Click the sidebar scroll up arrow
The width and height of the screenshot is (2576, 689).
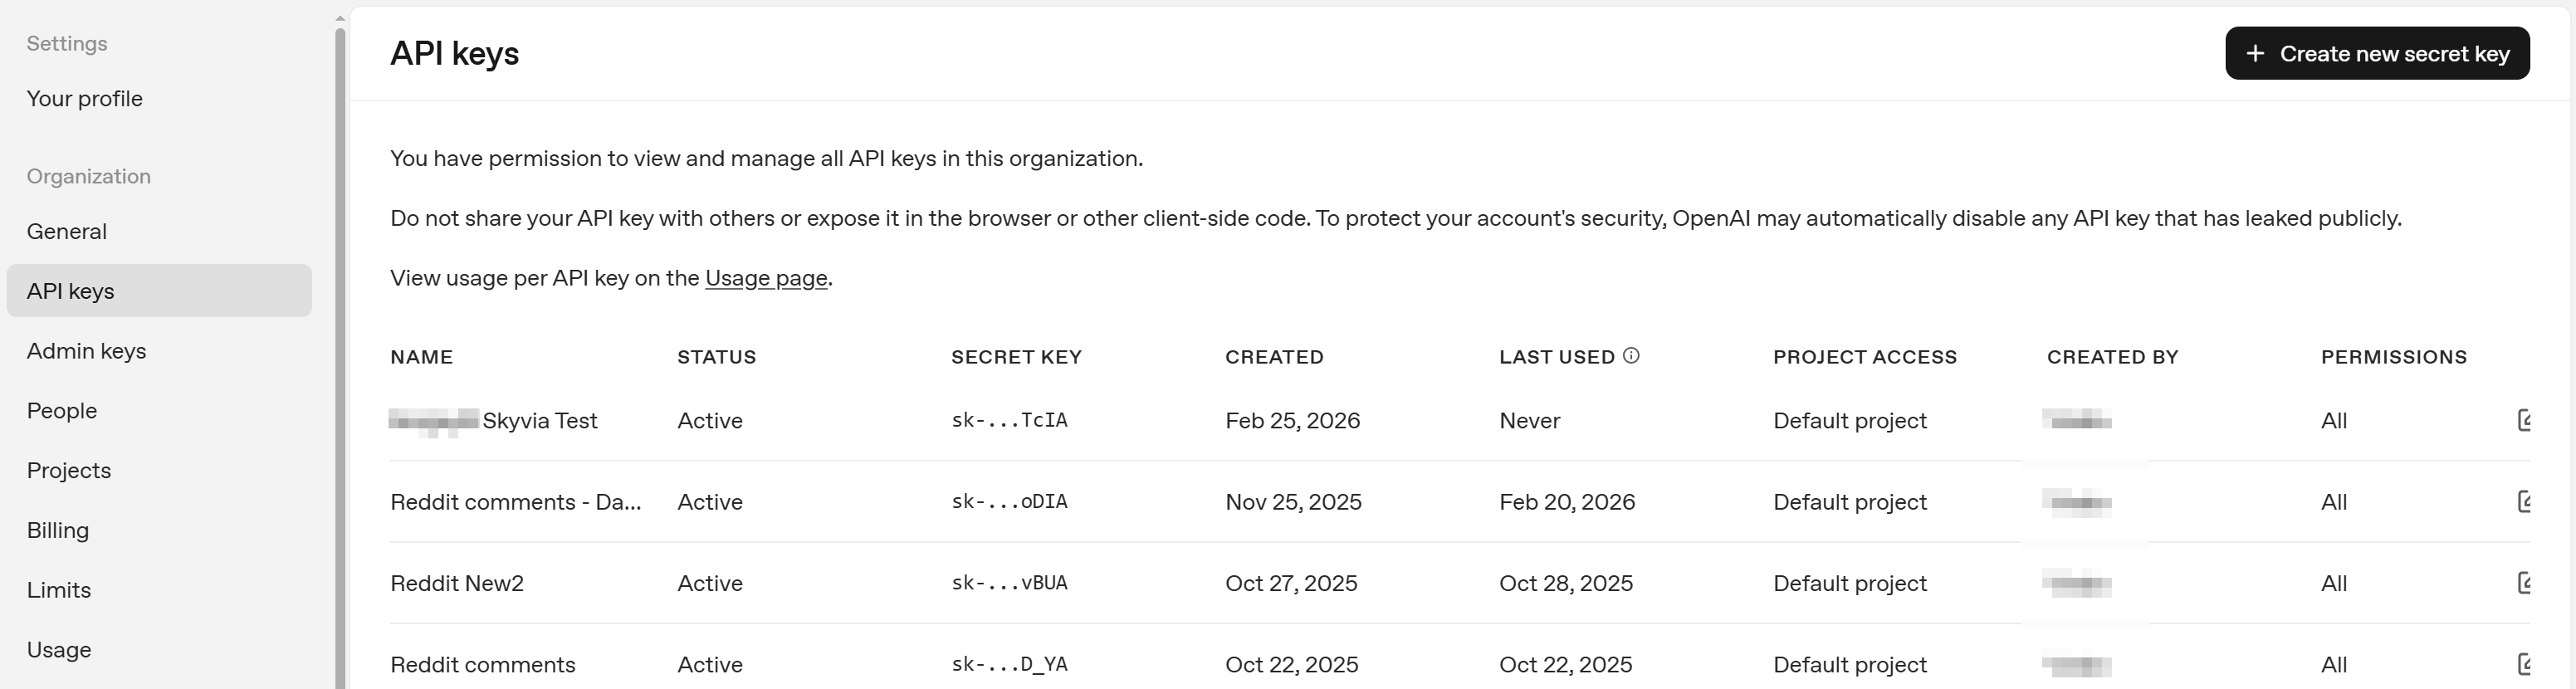(340, 18)
